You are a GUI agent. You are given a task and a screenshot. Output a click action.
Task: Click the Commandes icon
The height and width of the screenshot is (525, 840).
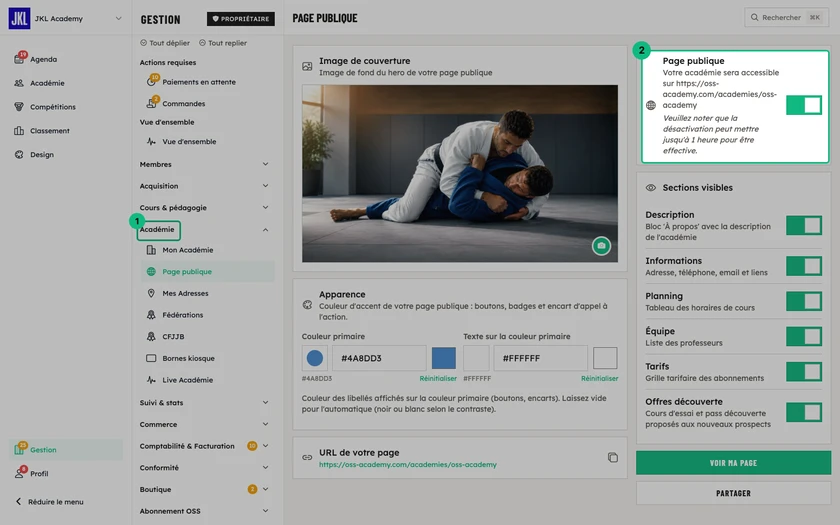coord(151,103)
